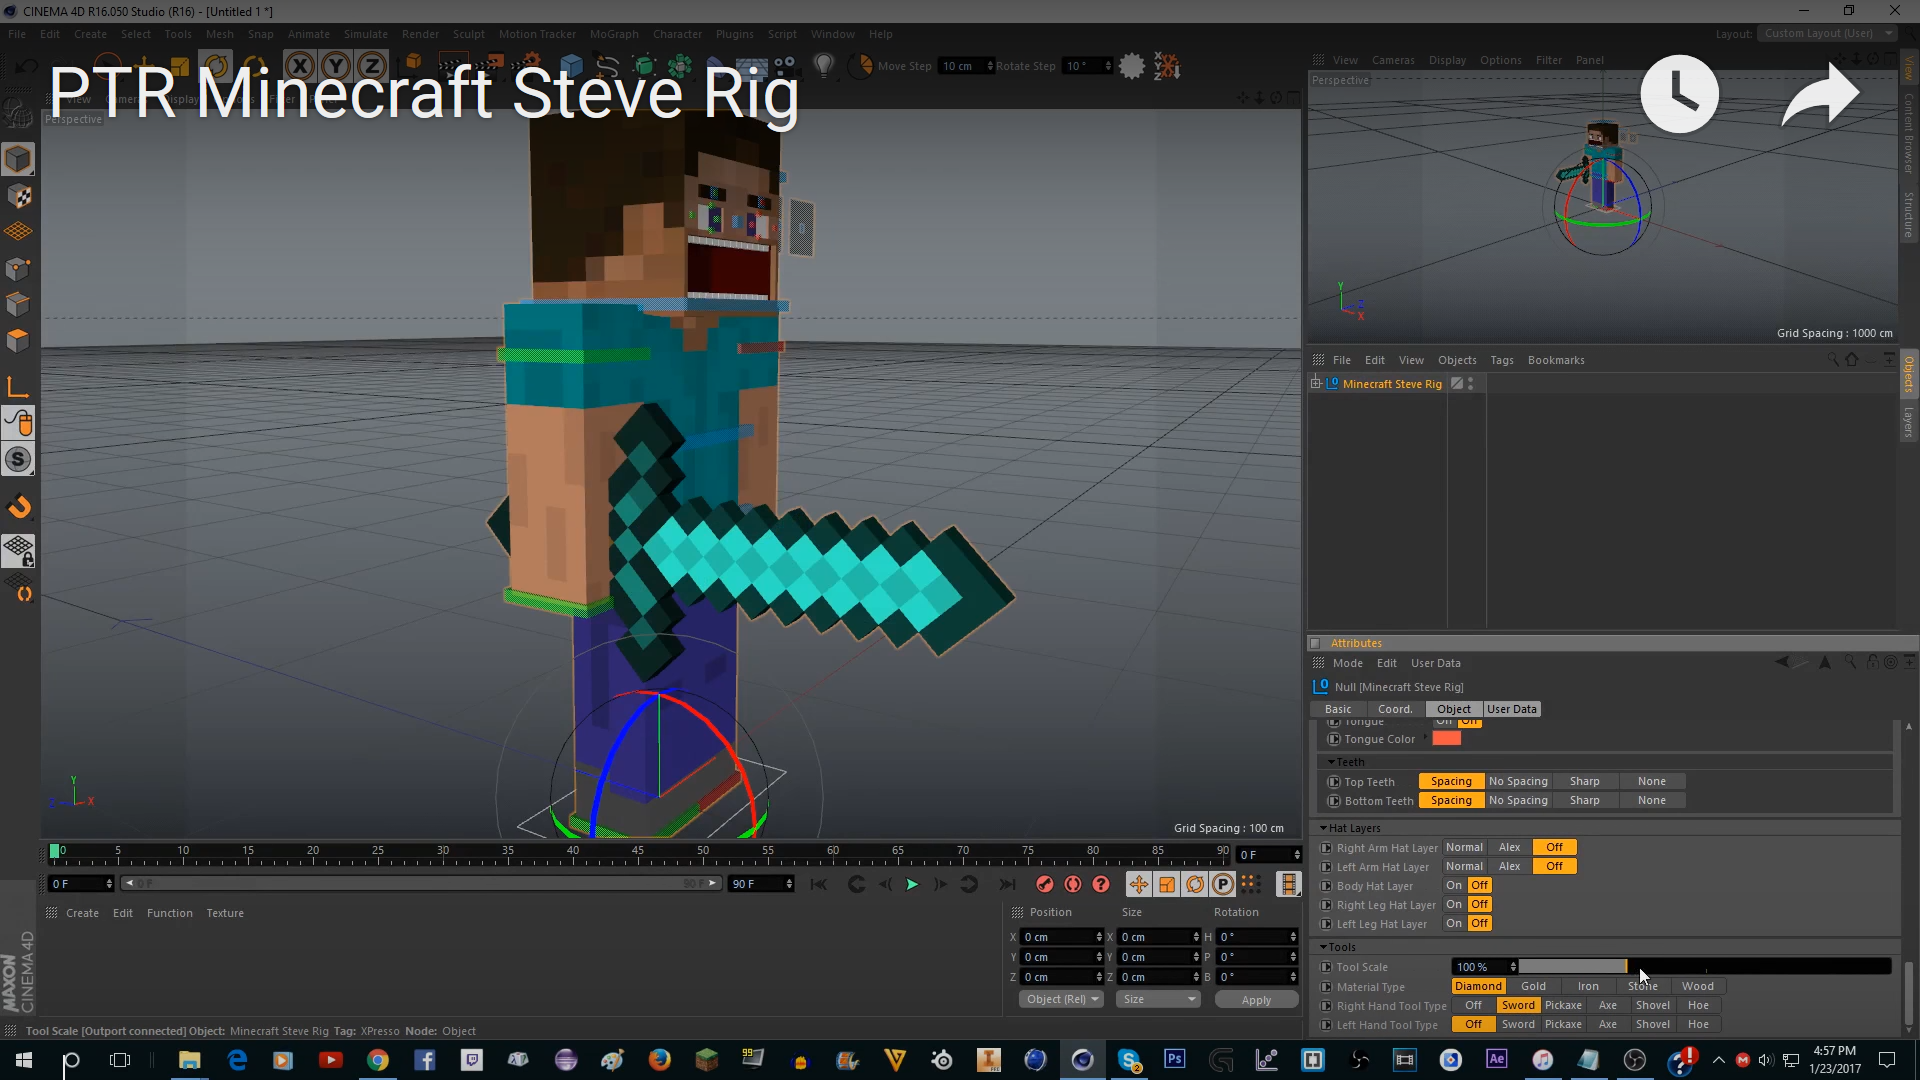Switch to the Basic tab
Viewport: 1920px width, 1080px height.
pos(1337,709)
